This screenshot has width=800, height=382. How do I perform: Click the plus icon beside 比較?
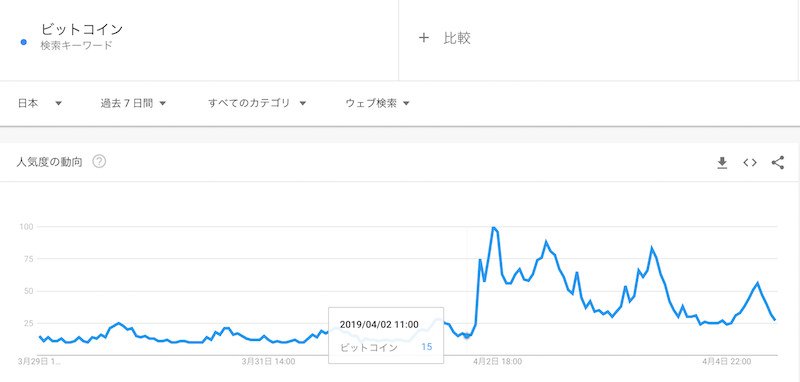[423, 38]
